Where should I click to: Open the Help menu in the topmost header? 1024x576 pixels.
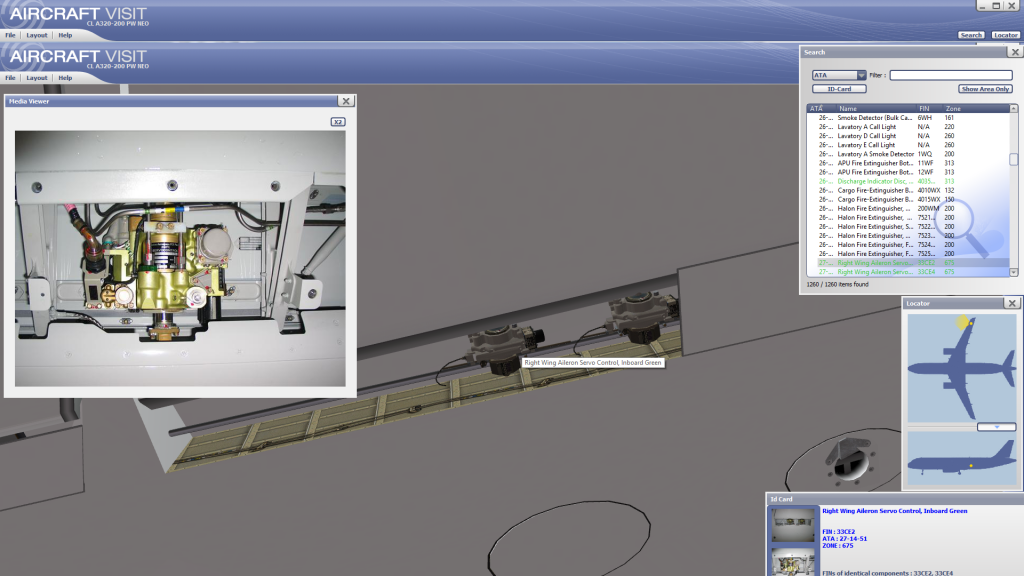click(65, 35)
